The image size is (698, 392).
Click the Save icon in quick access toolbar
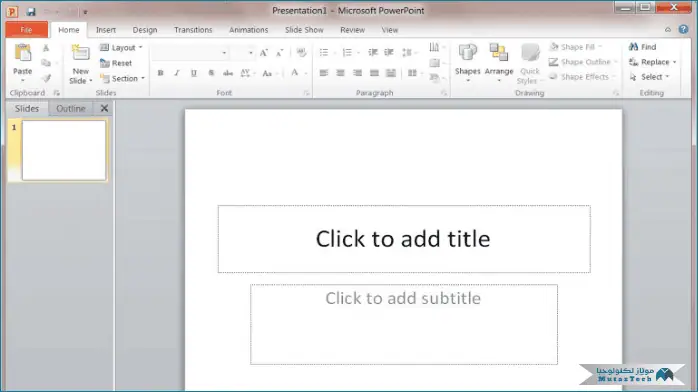tap(30, 12)
